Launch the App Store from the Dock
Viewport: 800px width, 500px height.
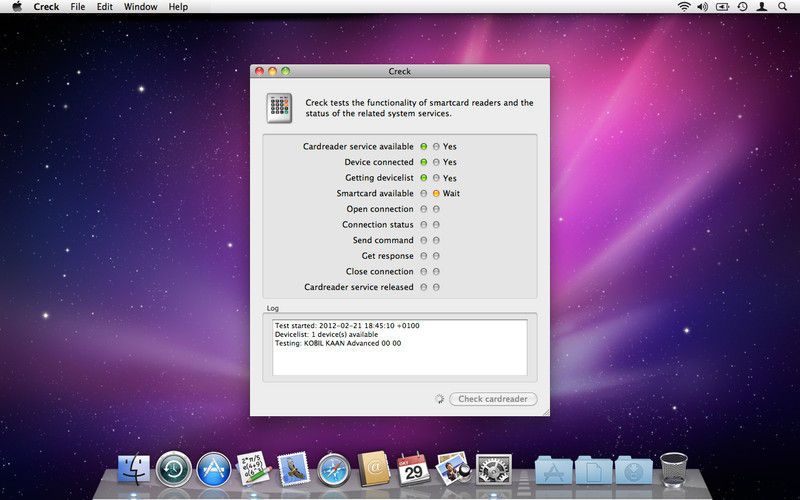pyautogui.click(x=214, y=469)
